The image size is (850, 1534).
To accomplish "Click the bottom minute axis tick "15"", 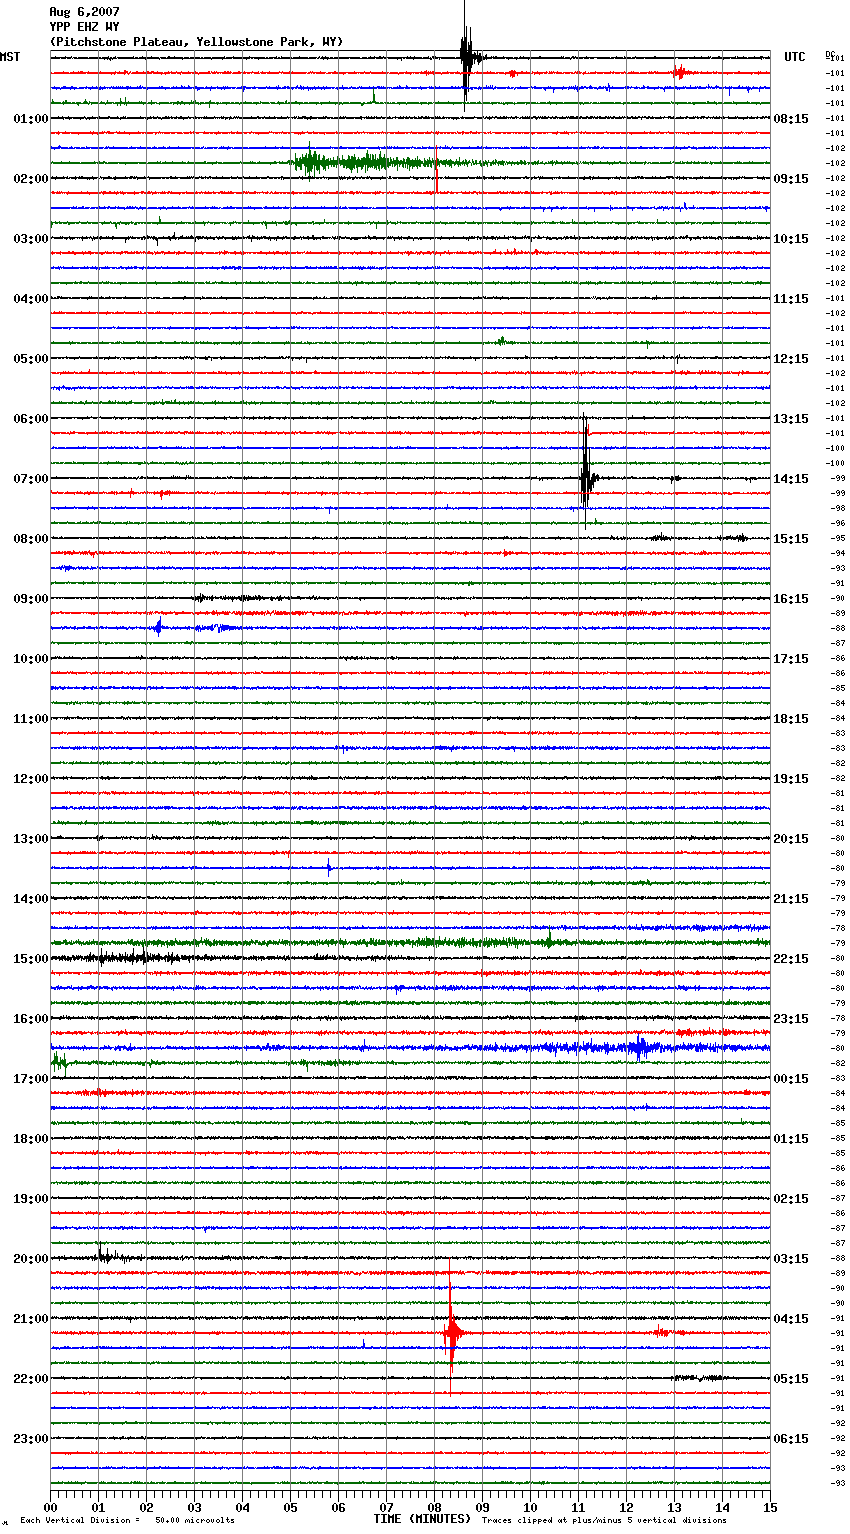I will click(x=770, y=1507).
